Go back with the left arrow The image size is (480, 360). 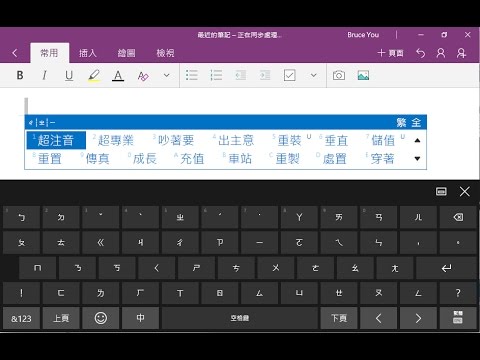(x=14, y=53)
